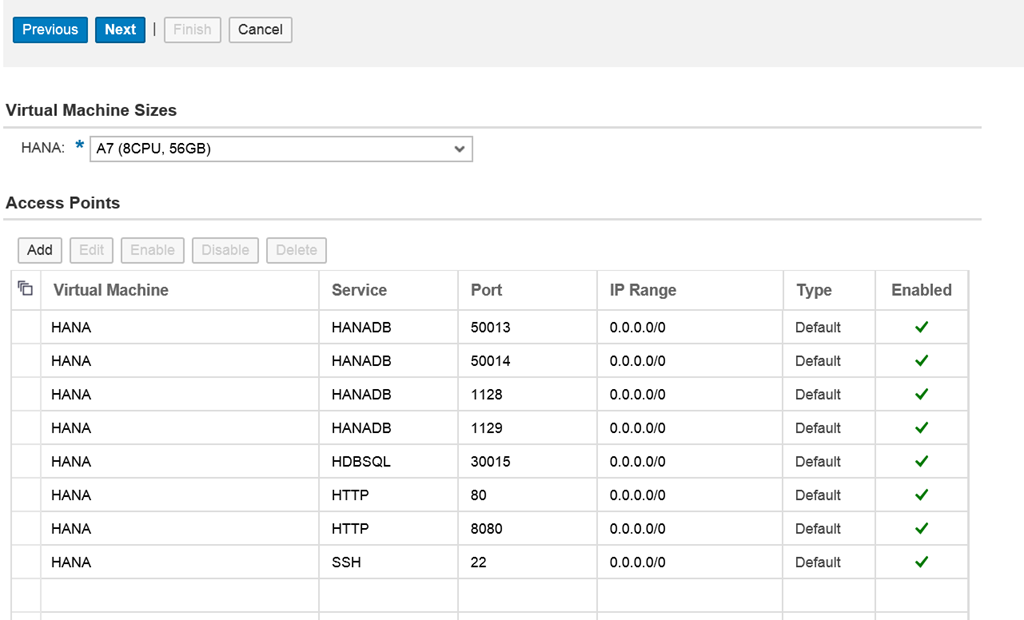The width and height of the screenshot is (1024, 620).
Task: Select row selector for SSH port 22
Action: pos(26,562)
